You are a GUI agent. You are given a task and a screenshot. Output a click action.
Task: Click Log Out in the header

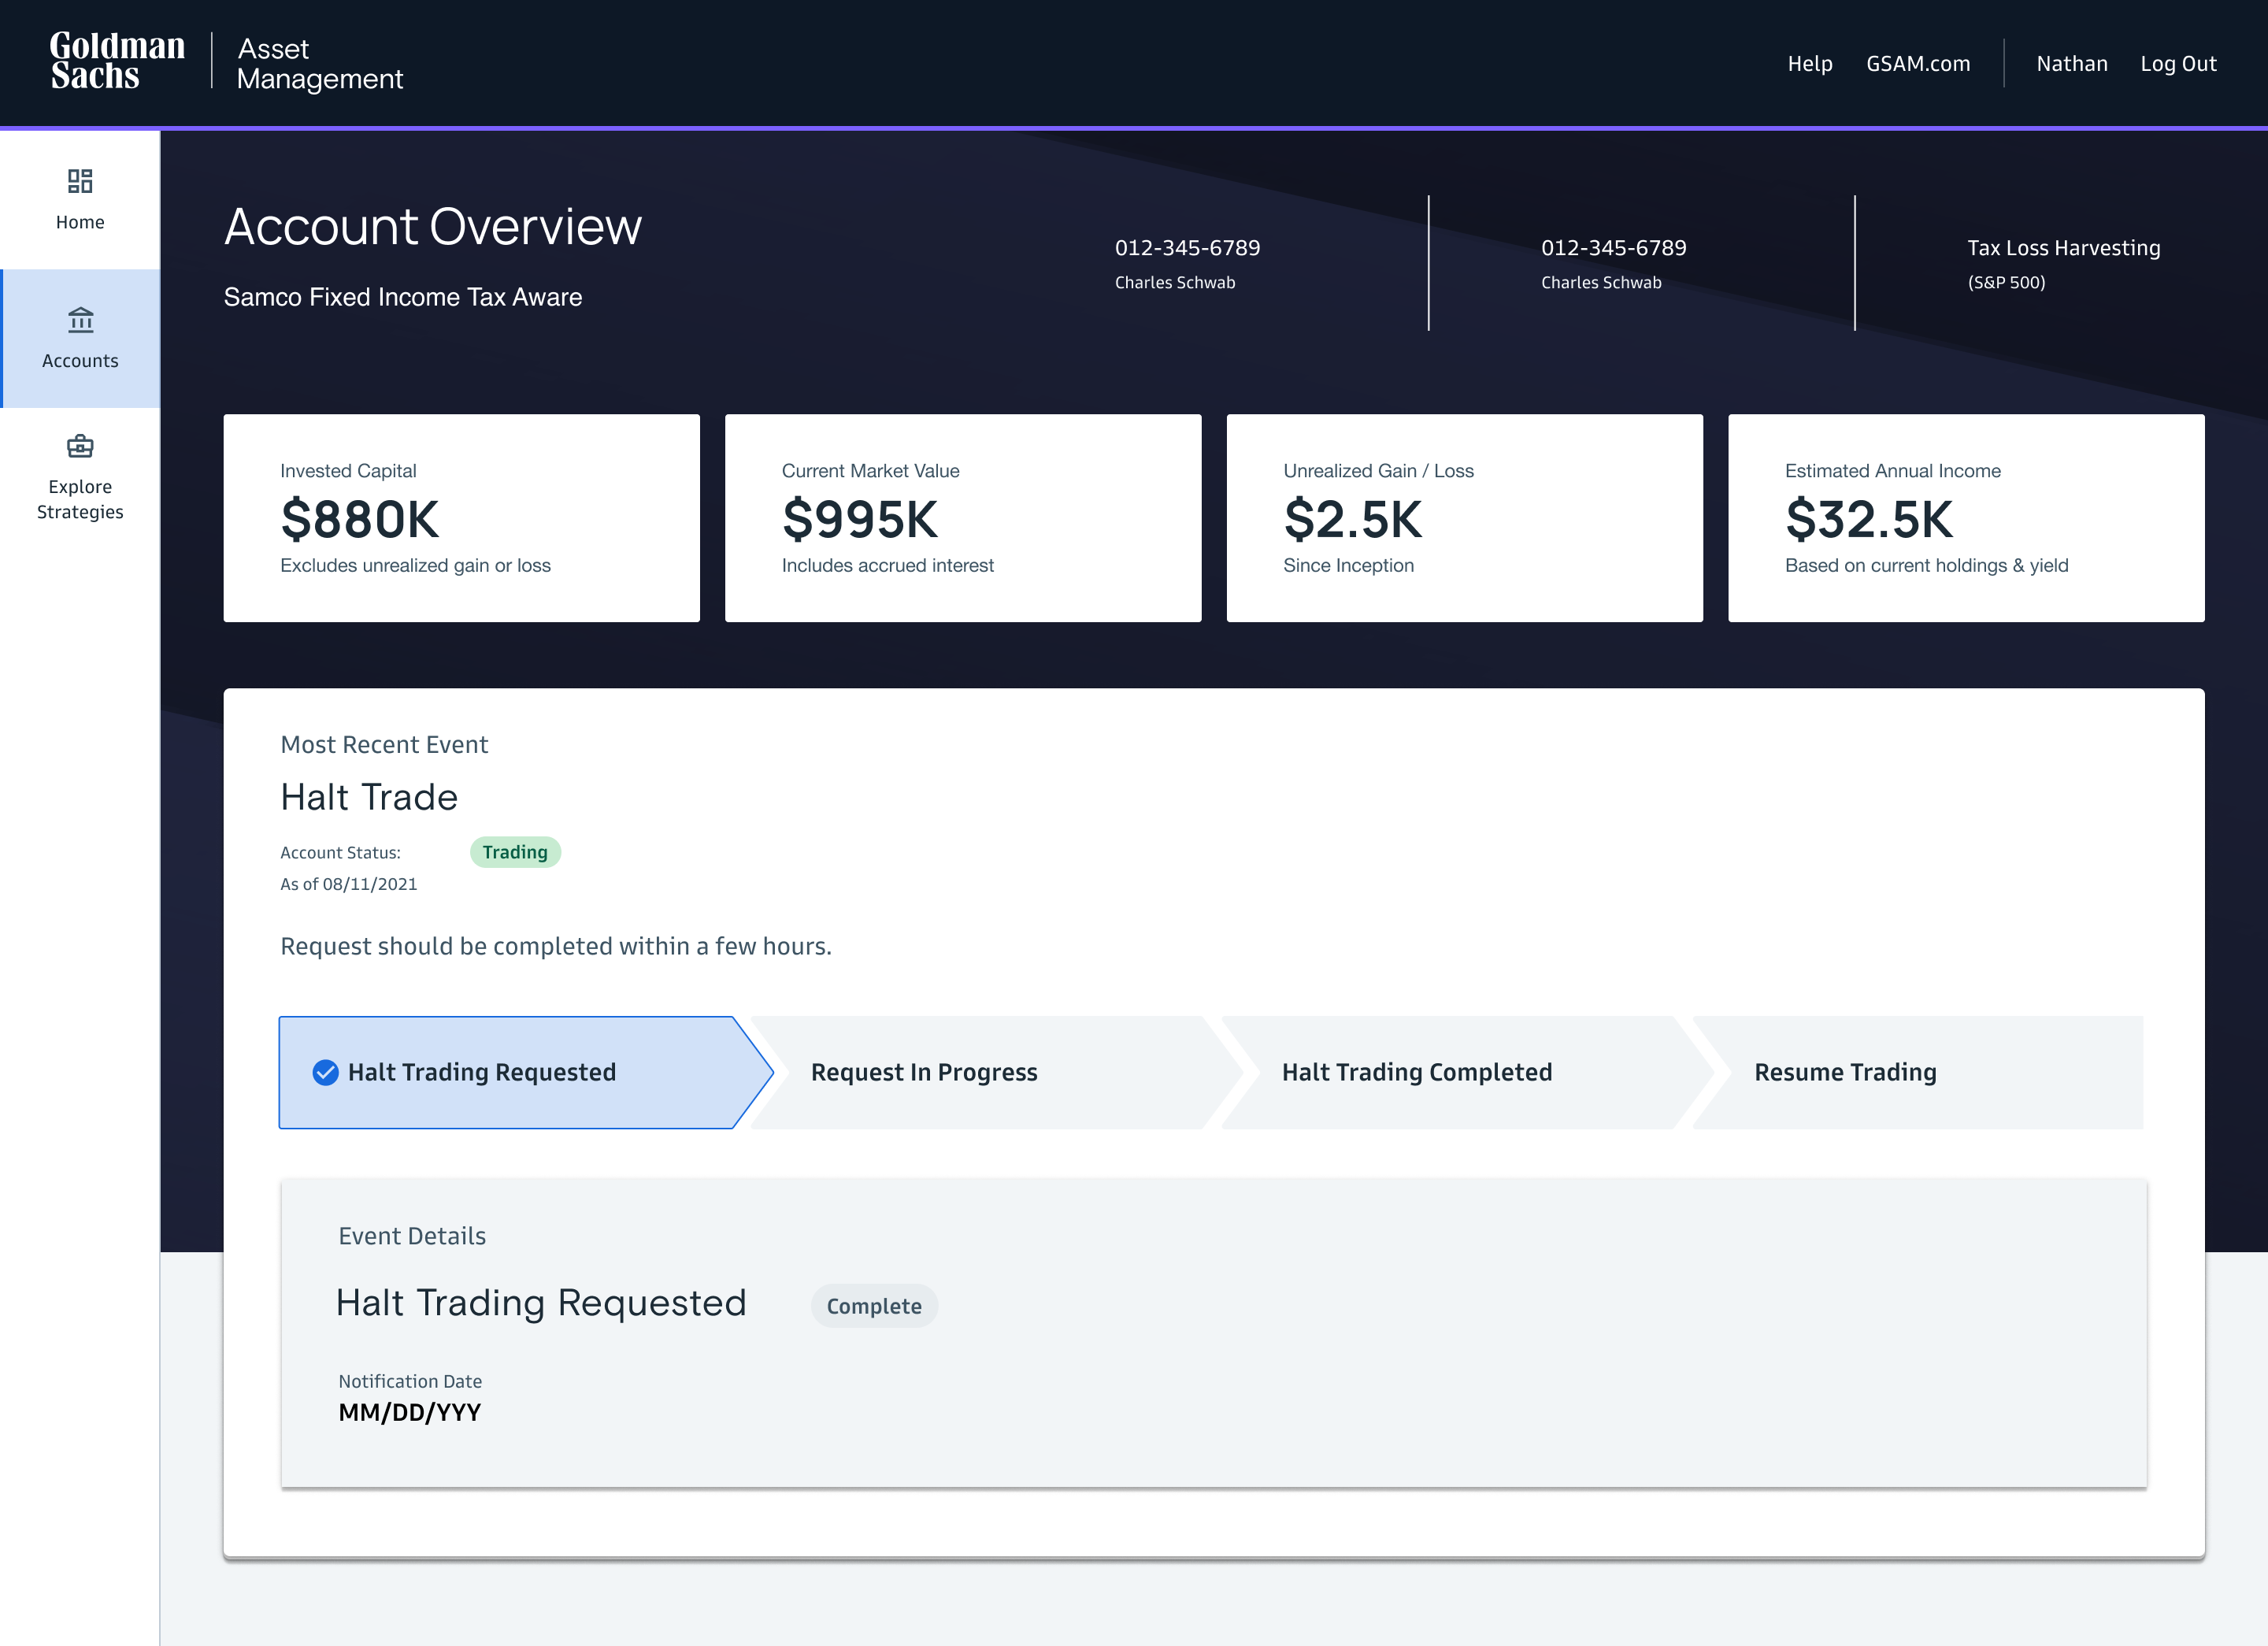2178,64
